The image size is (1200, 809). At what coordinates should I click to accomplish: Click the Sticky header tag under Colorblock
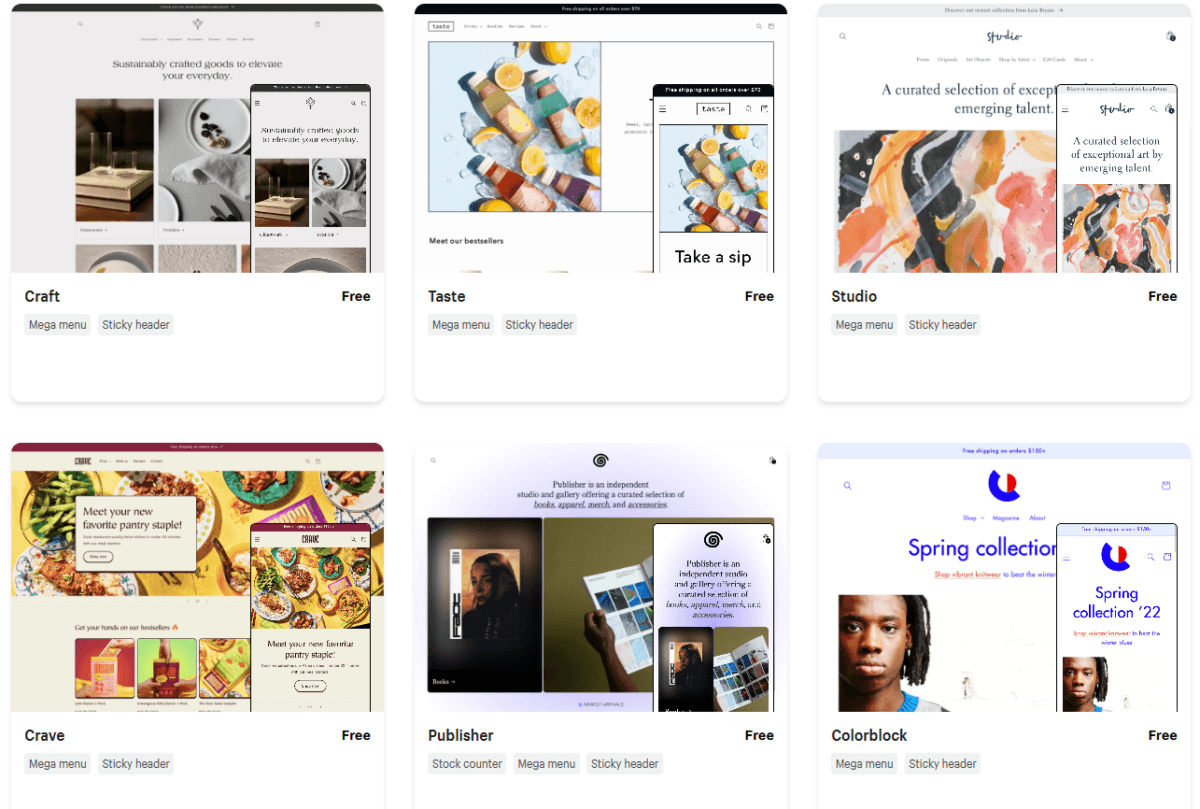pyautogui.click(x=943, y=764)
